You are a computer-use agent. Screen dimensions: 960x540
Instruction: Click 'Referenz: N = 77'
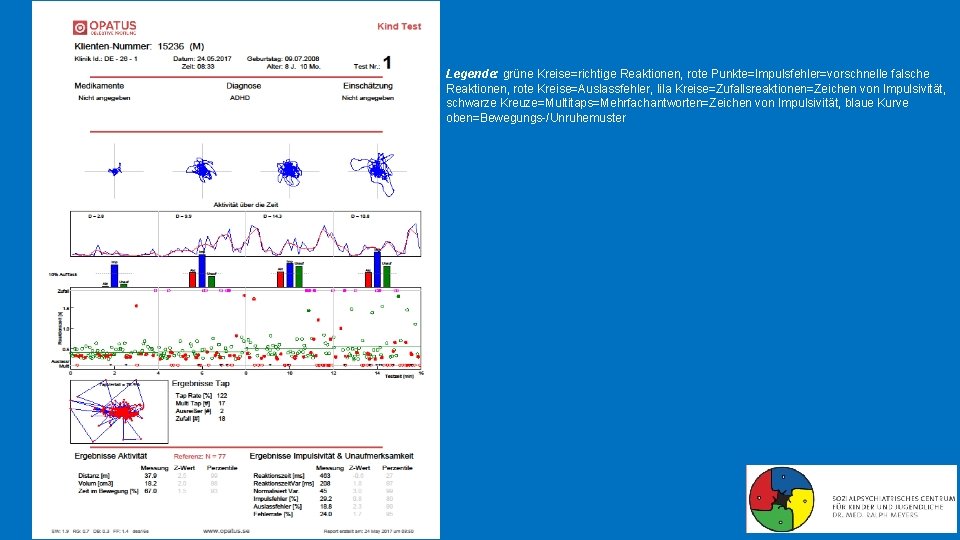pos(200,457)
